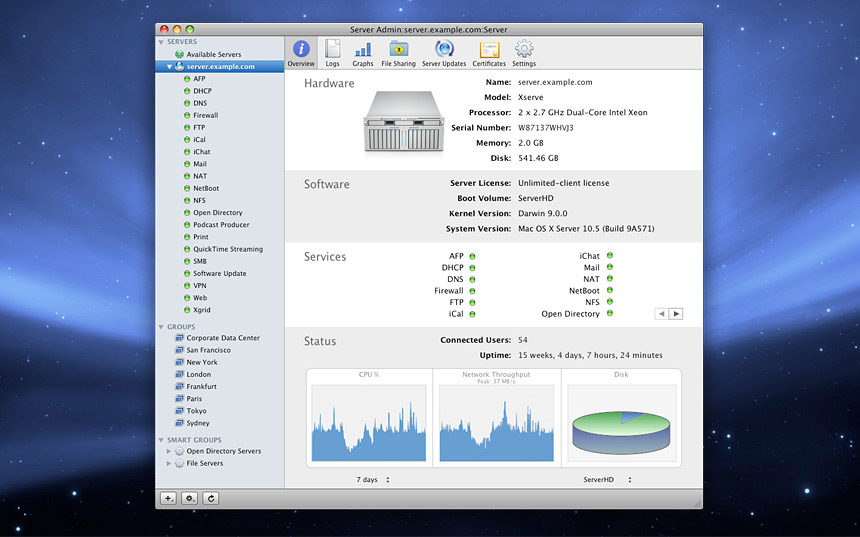Viewport: 860px width, 537px height.
Task: Select the Web service in sidebar
Action: pyautogui.click(x=200, y=298)
